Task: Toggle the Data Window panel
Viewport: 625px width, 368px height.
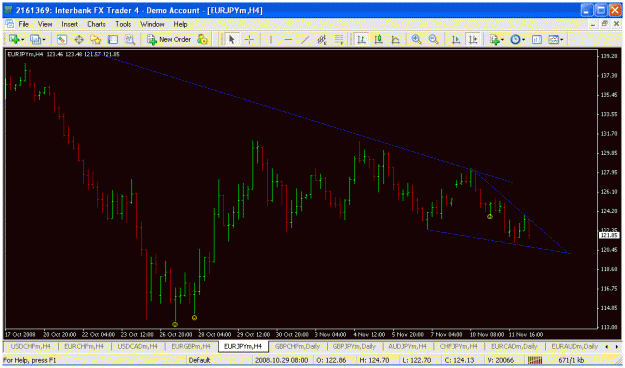Action: click(79, 39)
